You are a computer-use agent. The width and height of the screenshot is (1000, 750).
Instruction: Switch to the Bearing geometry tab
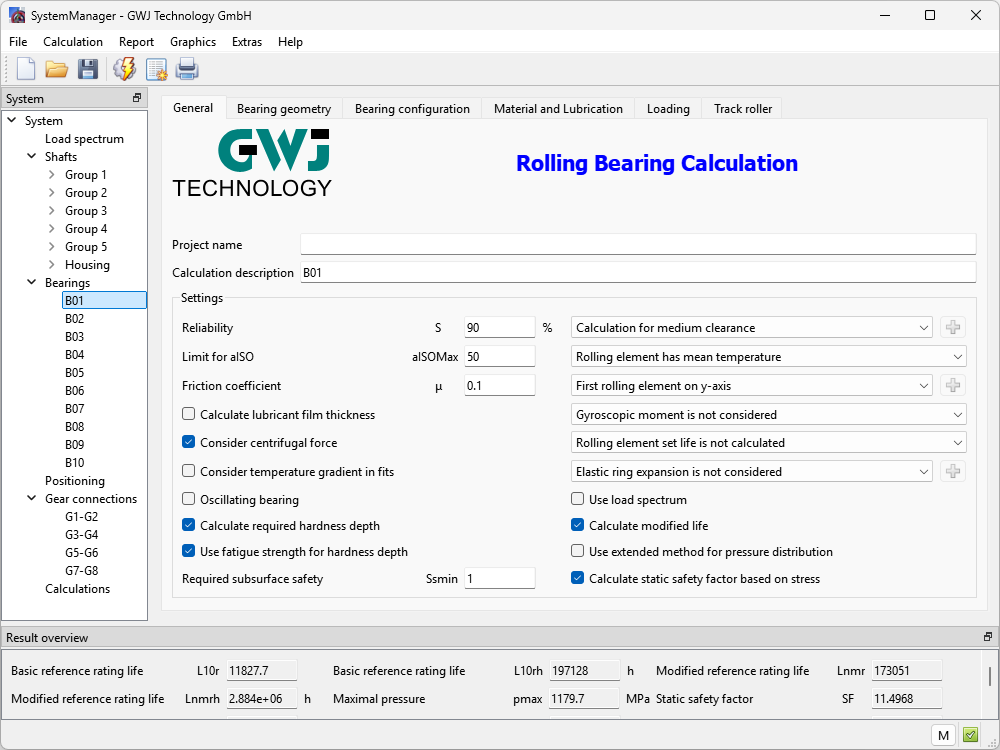click(x=283, y=109)
